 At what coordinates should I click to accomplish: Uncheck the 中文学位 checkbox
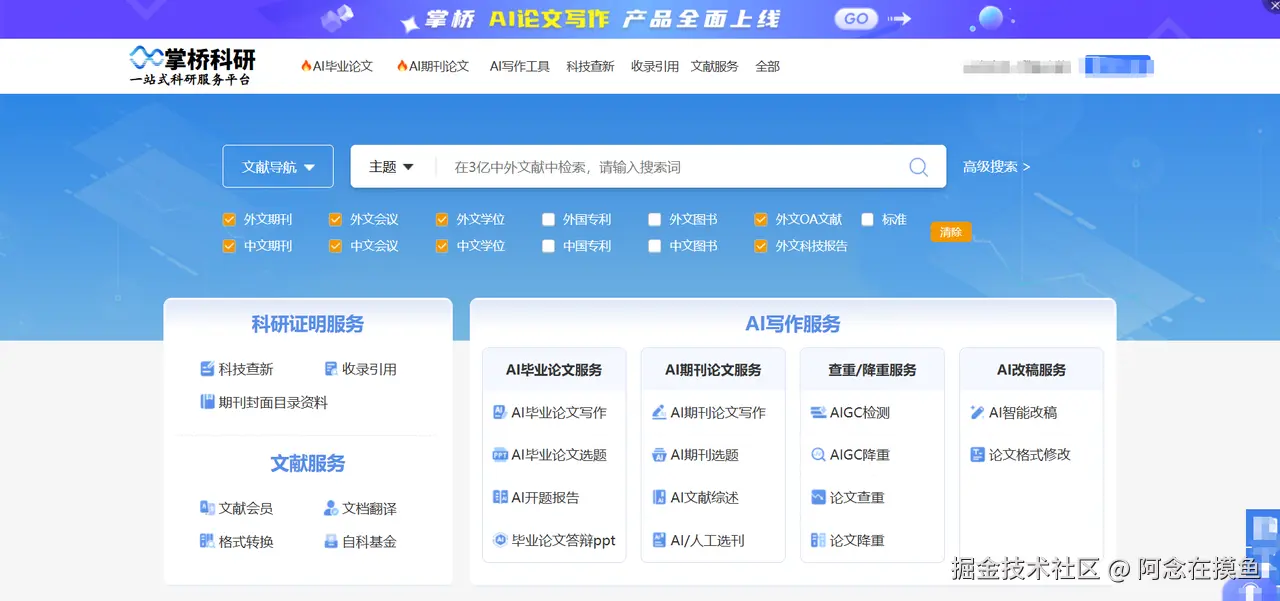point(442,245)
